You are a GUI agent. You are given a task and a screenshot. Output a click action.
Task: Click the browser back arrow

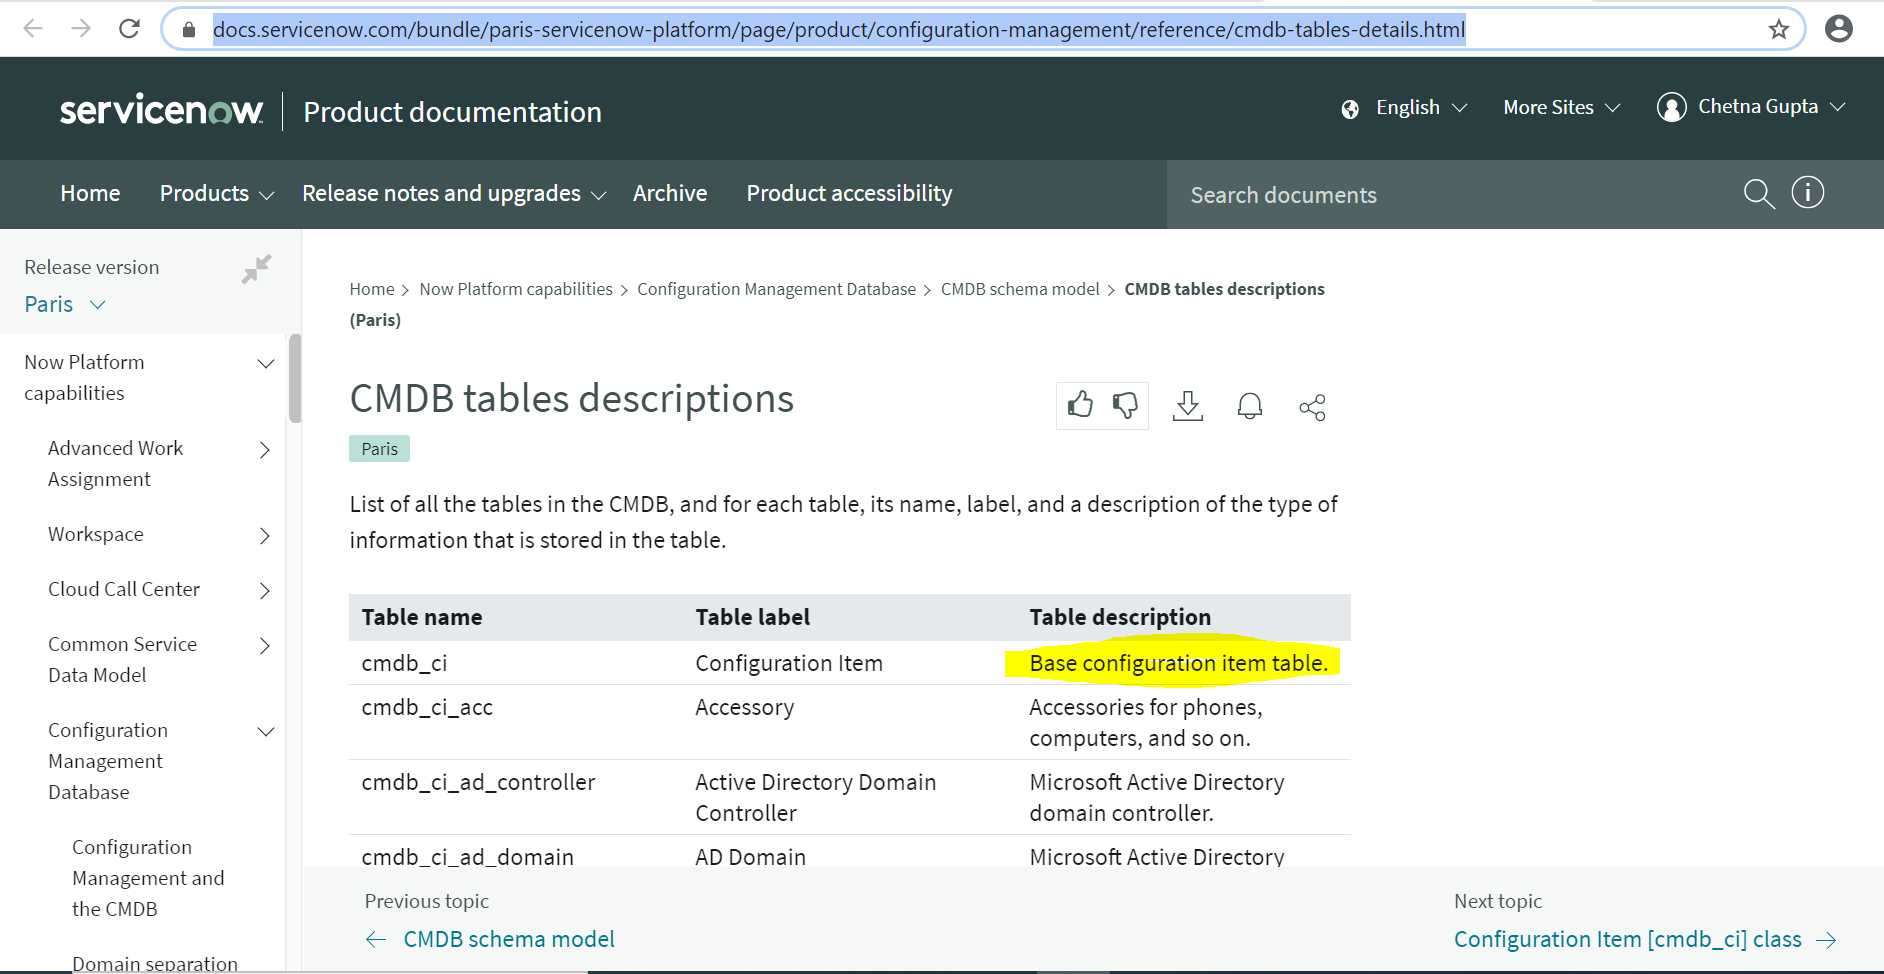[x=33, y=29]
